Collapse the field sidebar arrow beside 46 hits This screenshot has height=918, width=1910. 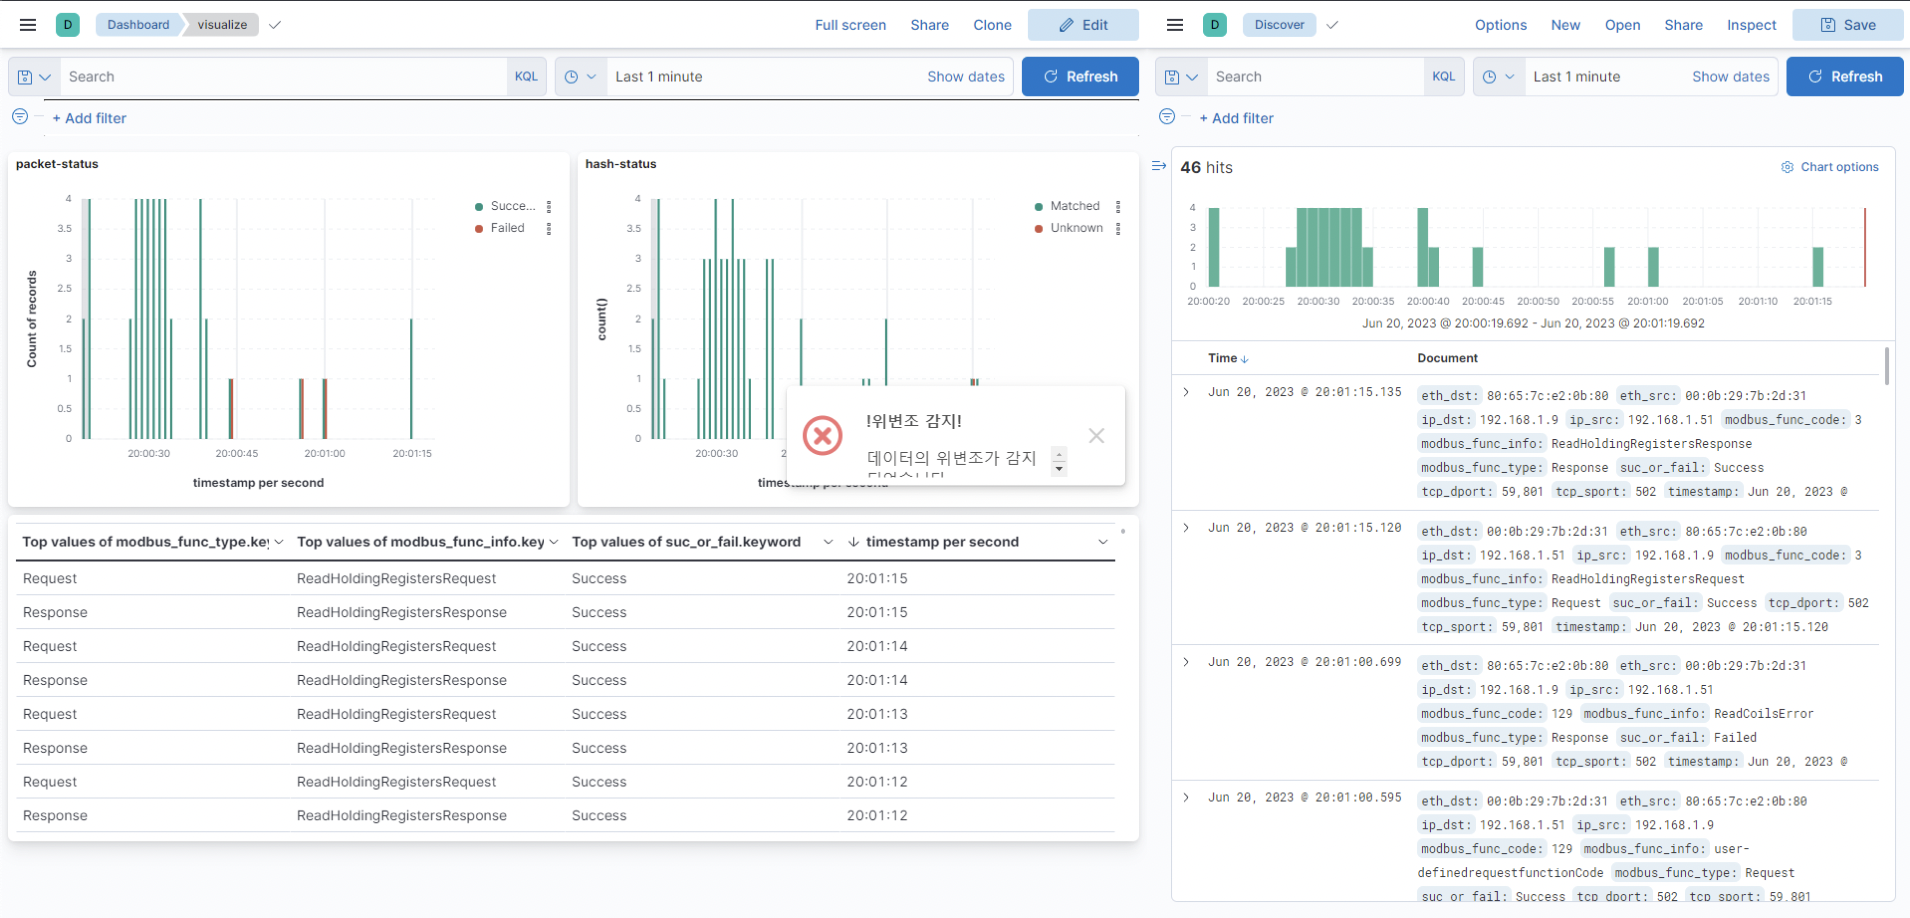[x=1159, y=166]
